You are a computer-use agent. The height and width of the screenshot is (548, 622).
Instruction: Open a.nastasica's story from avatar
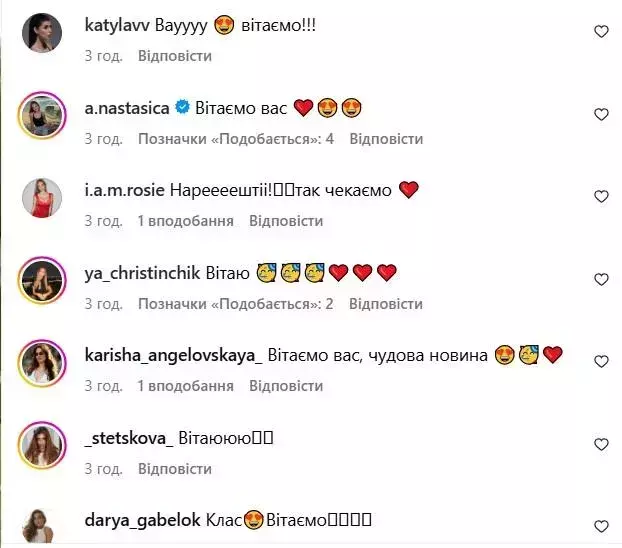[x=42, y=115]
